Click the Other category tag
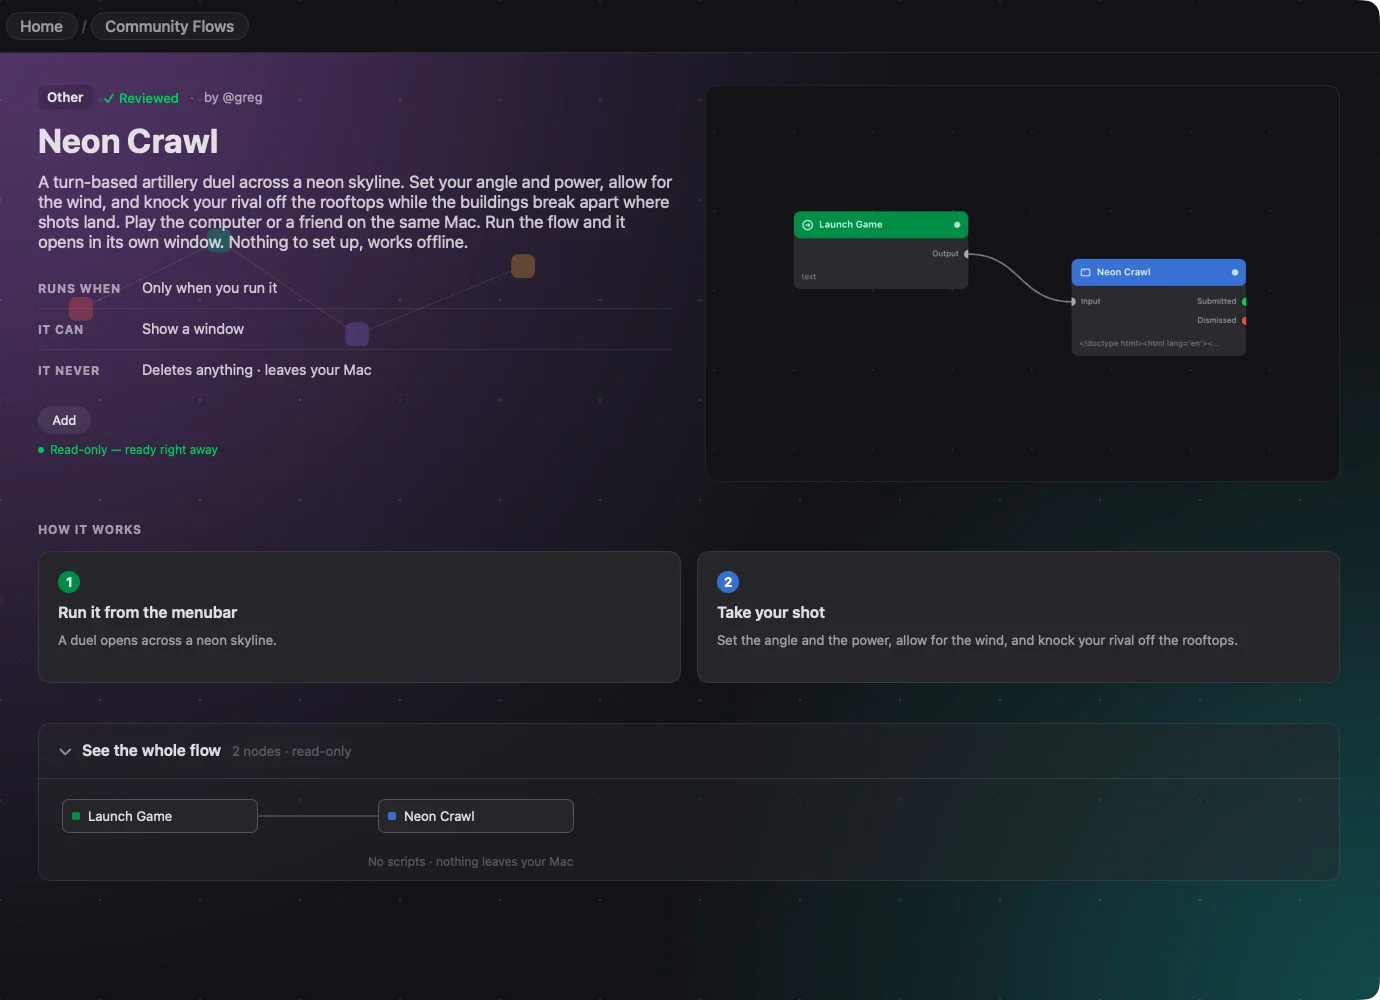The image size is (1380, 1000). 65,97
